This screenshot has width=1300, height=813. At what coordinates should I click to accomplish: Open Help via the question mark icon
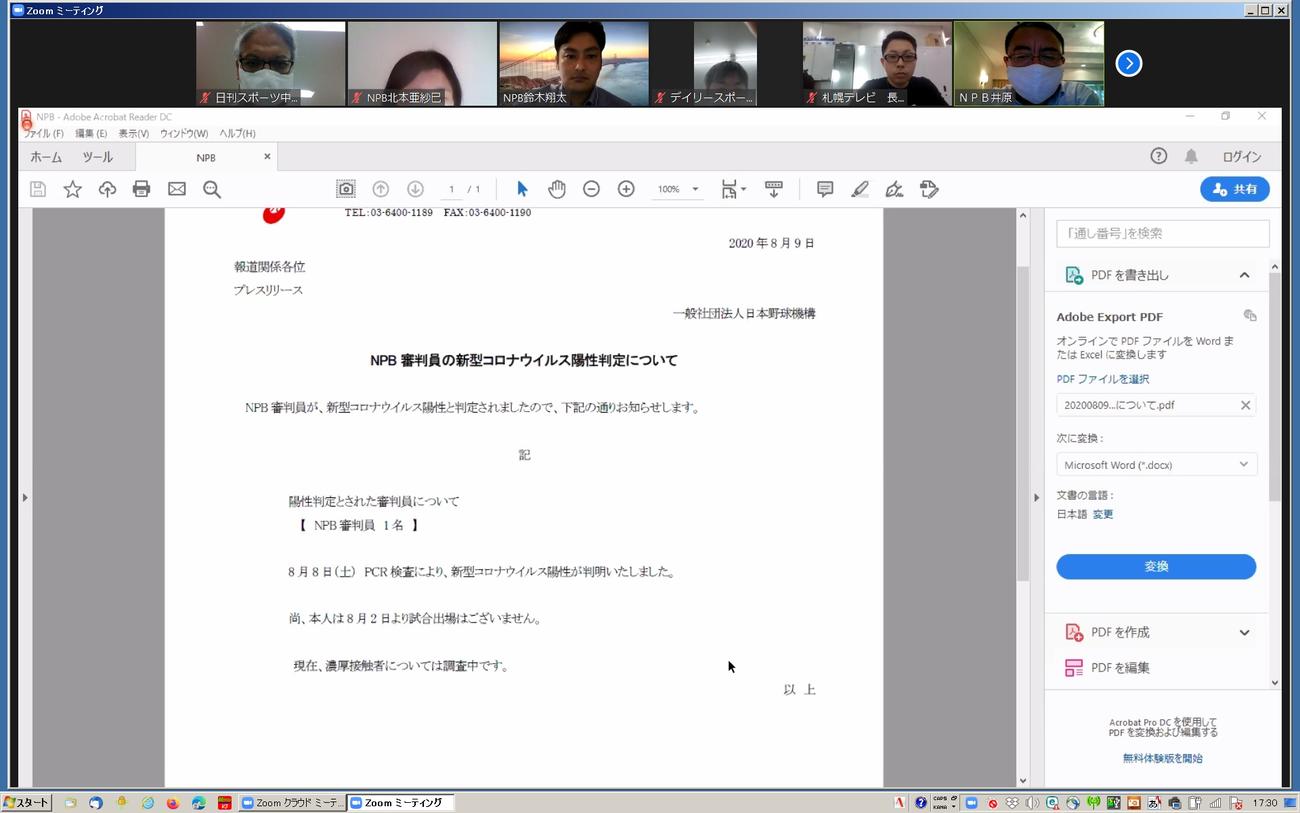tap(1158, 156)
